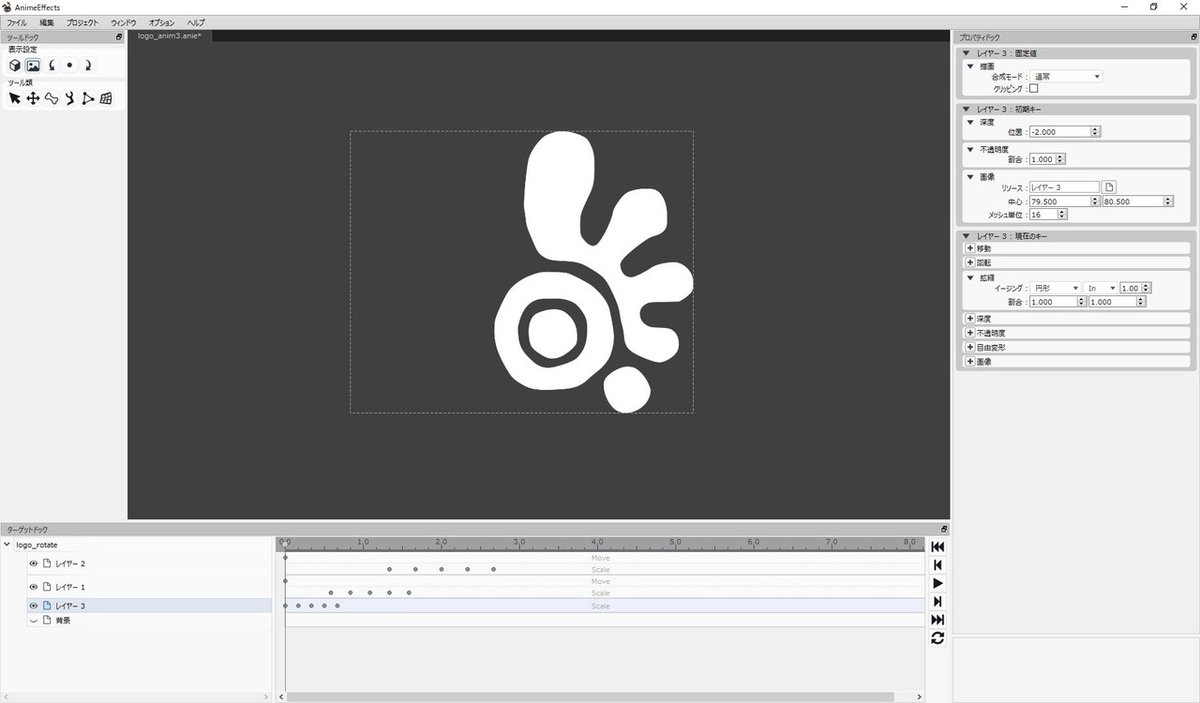Viewport: 1200px width, 703px height.
Task: Expand the 不透明度 current key section
Action: coord(969,333)
